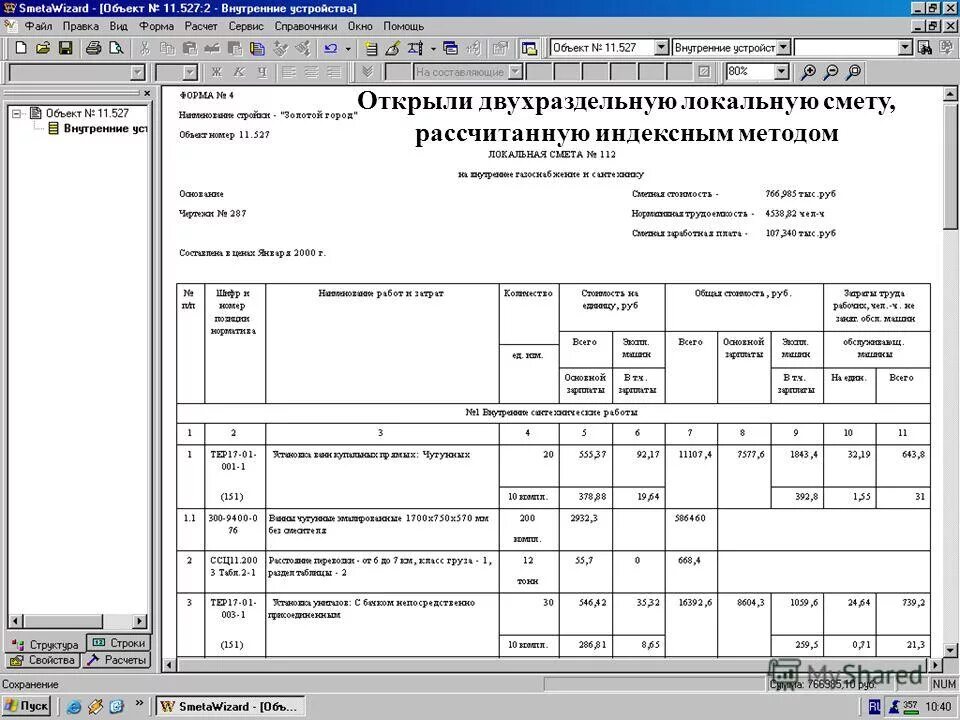Screen dimensions: 960x720
Task: Toggle align center
Action: [311, 72]
